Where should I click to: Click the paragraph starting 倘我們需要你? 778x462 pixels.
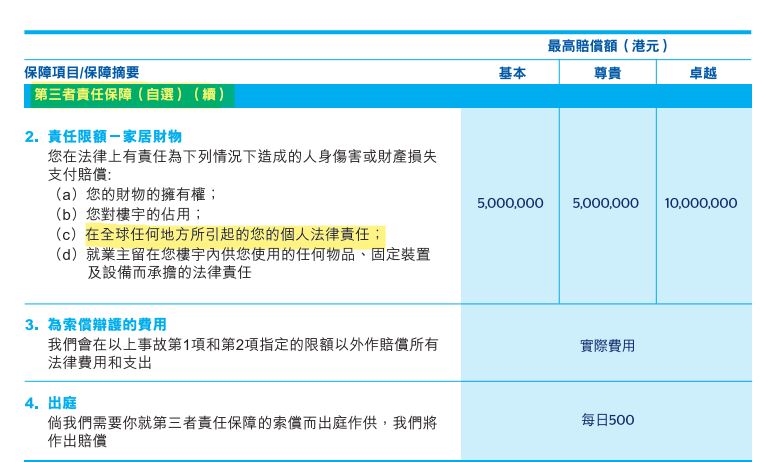pyautogui.click(x=242, y=432)
